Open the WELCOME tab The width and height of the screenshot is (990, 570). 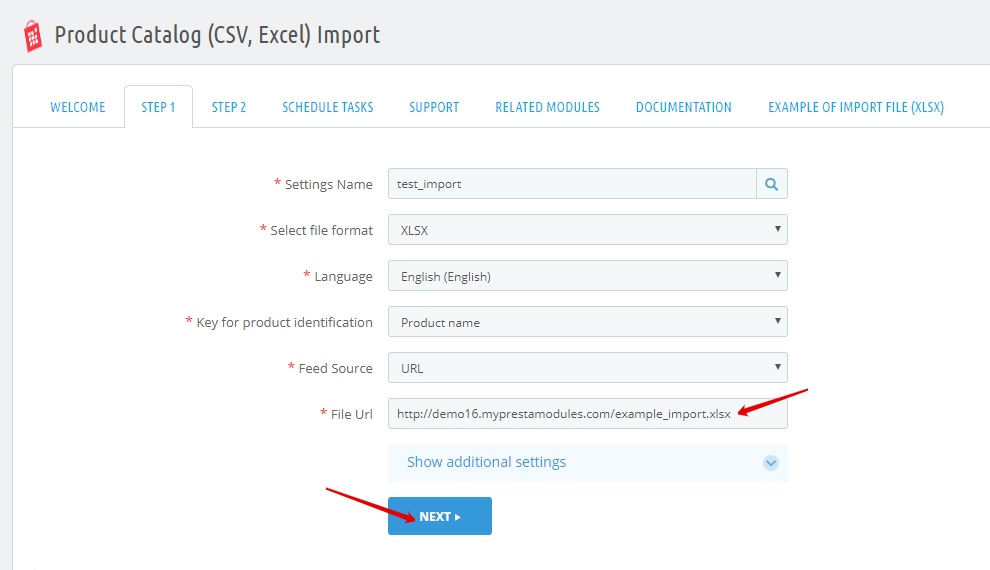(78, 107)
